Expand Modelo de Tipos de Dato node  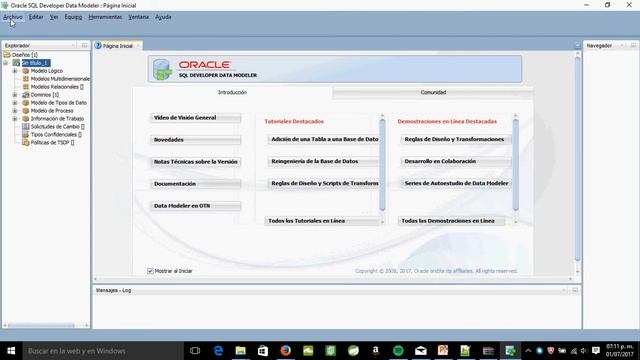[15, 103]
